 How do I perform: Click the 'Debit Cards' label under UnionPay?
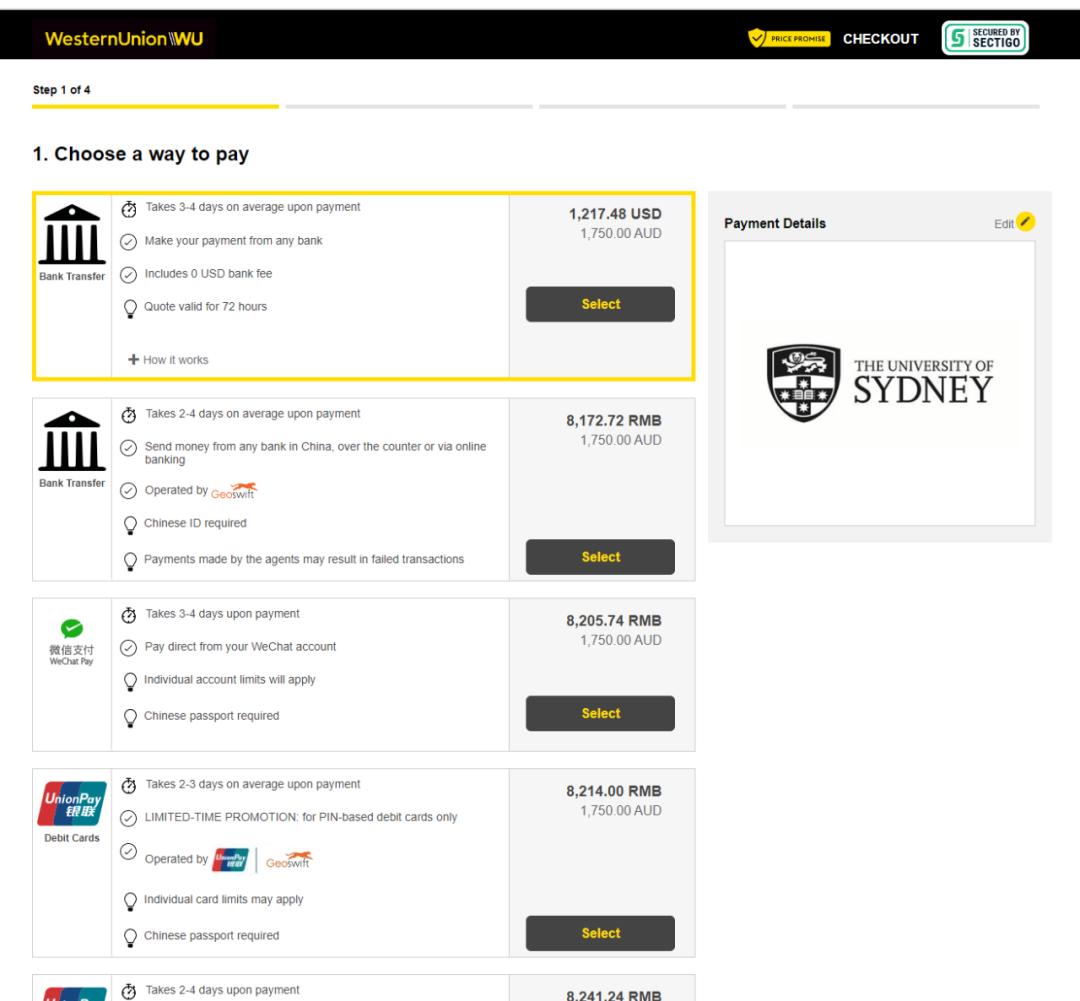(x=72, y=838)
